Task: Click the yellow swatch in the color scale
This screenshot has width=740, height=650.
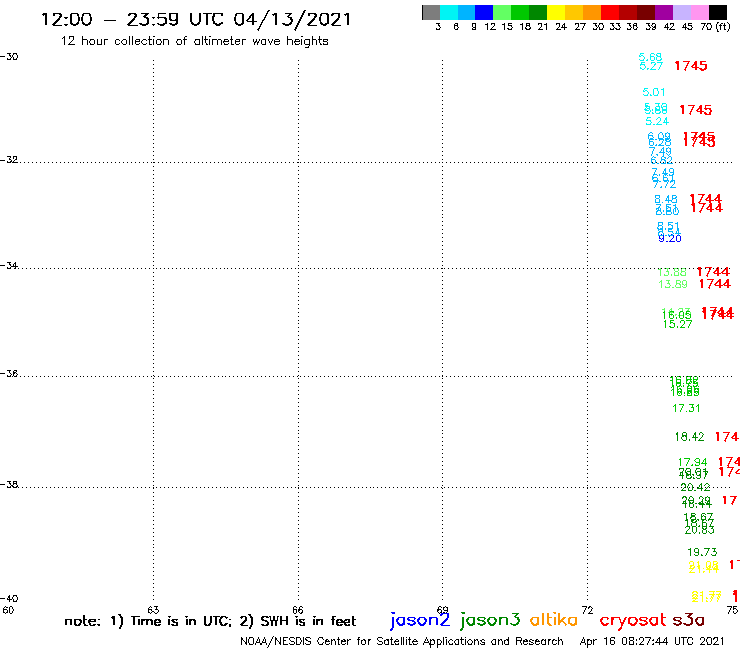Action: coord(556,12)
